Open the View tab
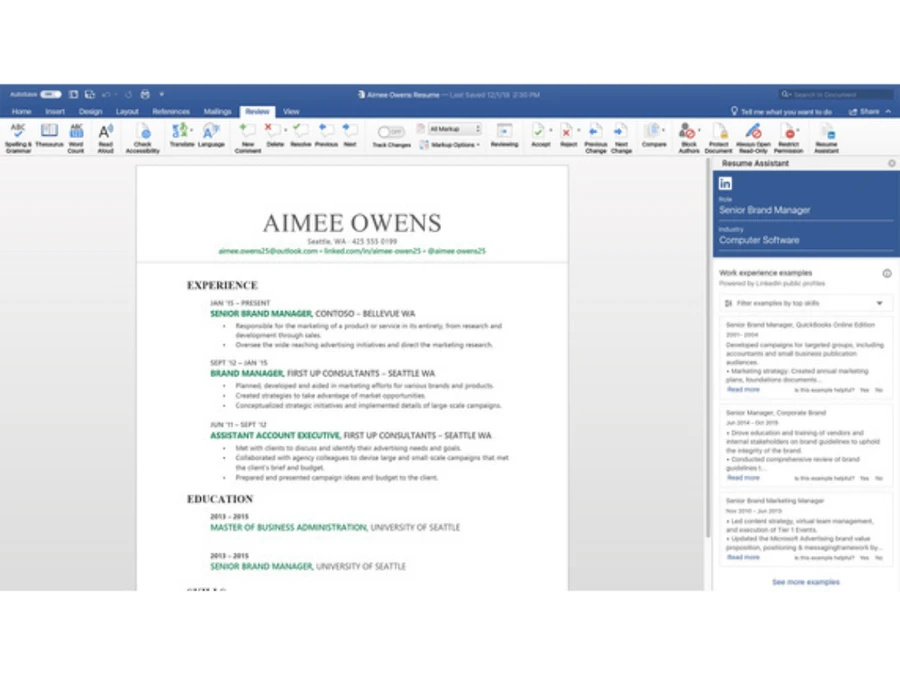 (291, 111)
